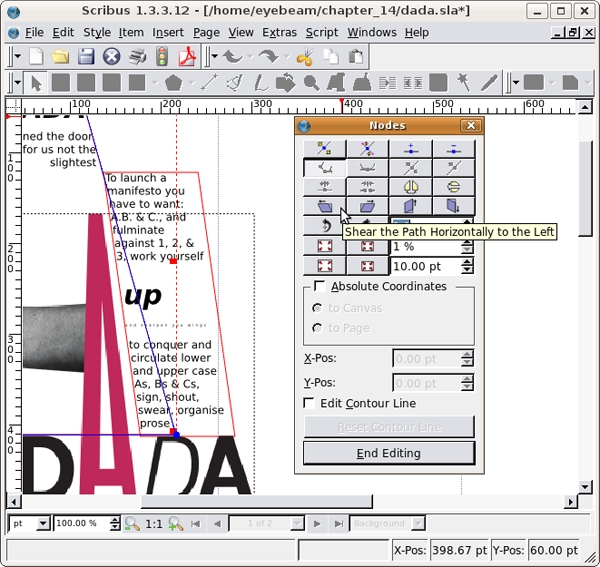Reduce path size by 10.00 pt value
This screenshot has width=600, height=567.
pyautogui.click(x=367, y=266)
